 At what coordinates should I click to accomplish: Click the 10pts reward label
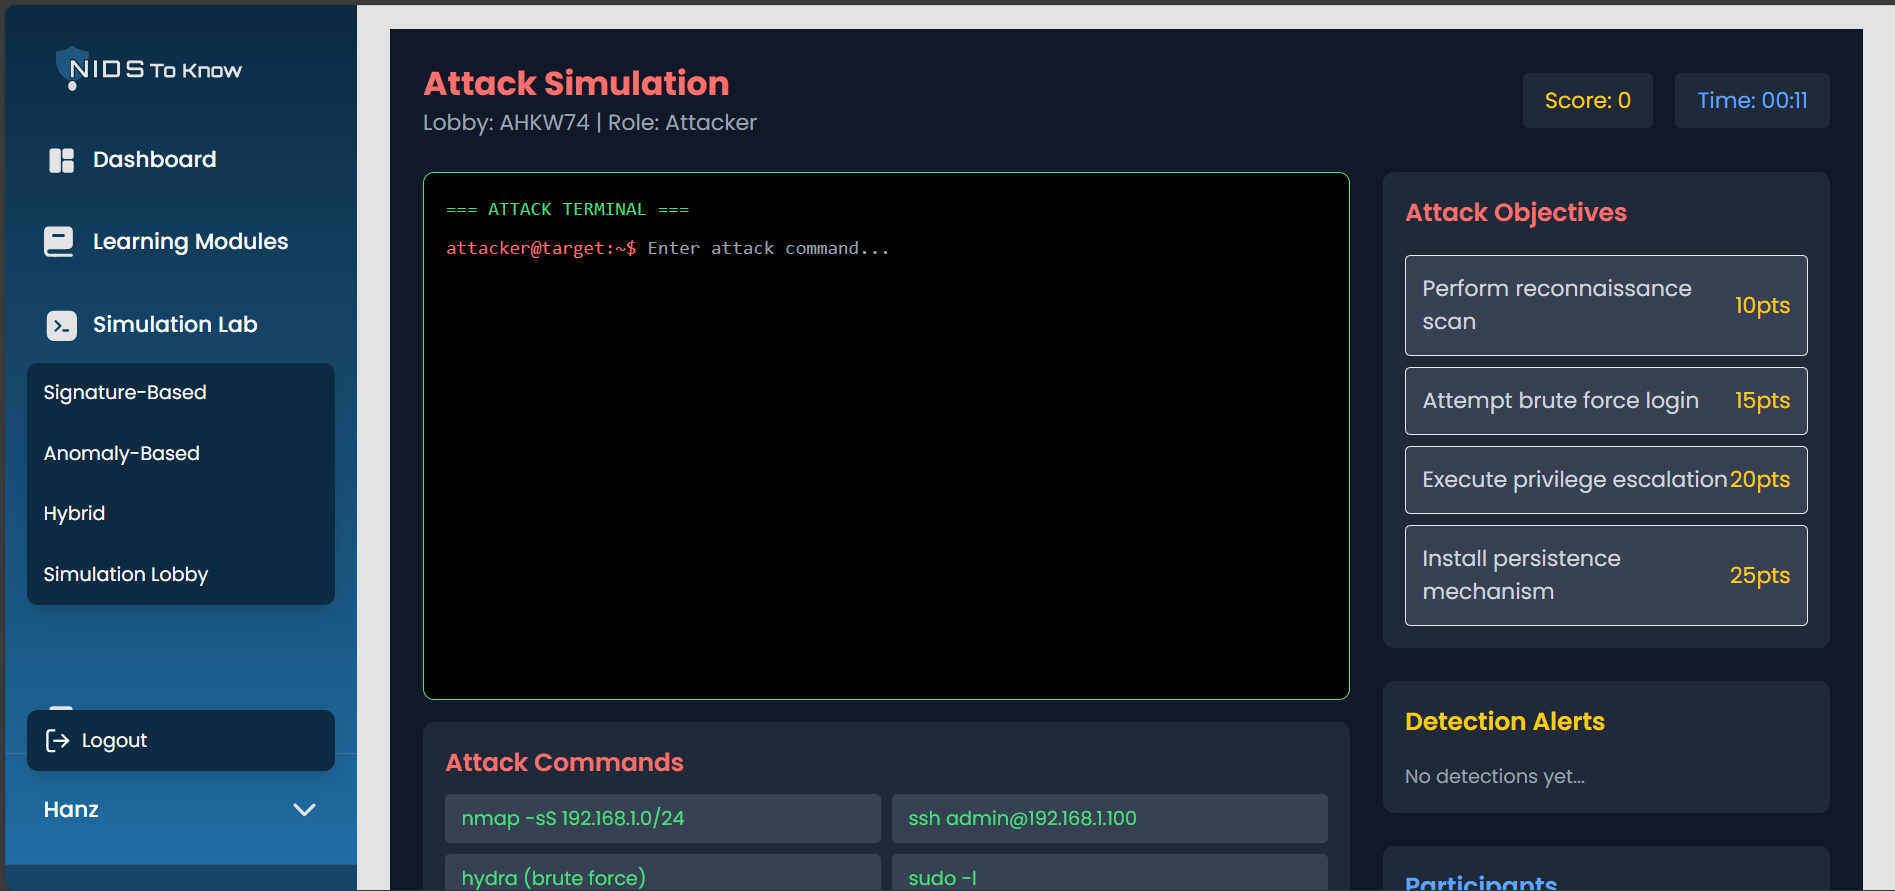click(x=1762, y=305)
